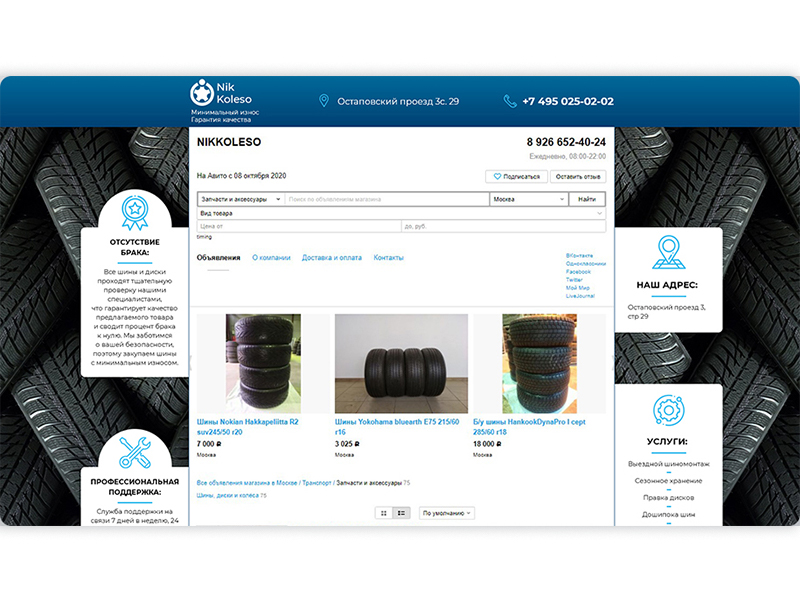Open the Транспорт breadcrumb link
Image resolution: width=800 pixels, height=600 pixels.
coord(317,483)
